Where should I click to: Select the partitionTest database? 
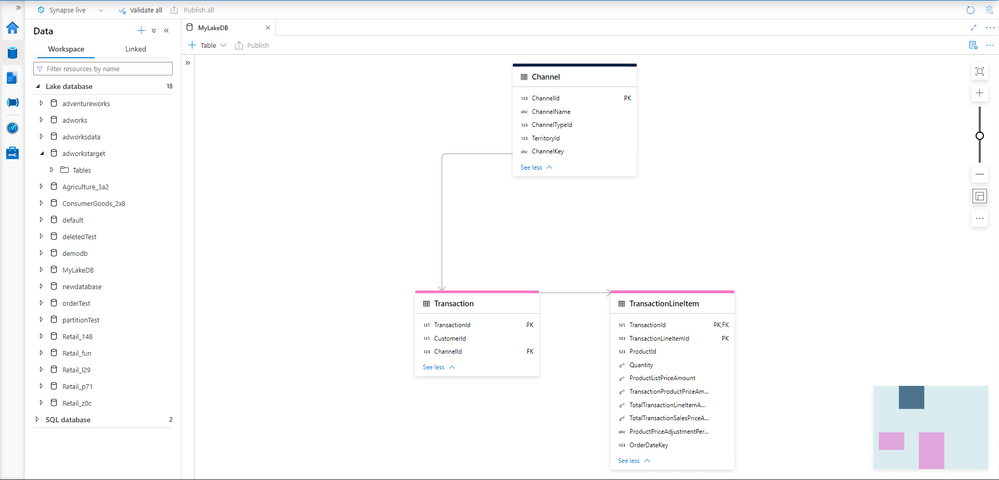pyautogui.click(x=80, y=319)
